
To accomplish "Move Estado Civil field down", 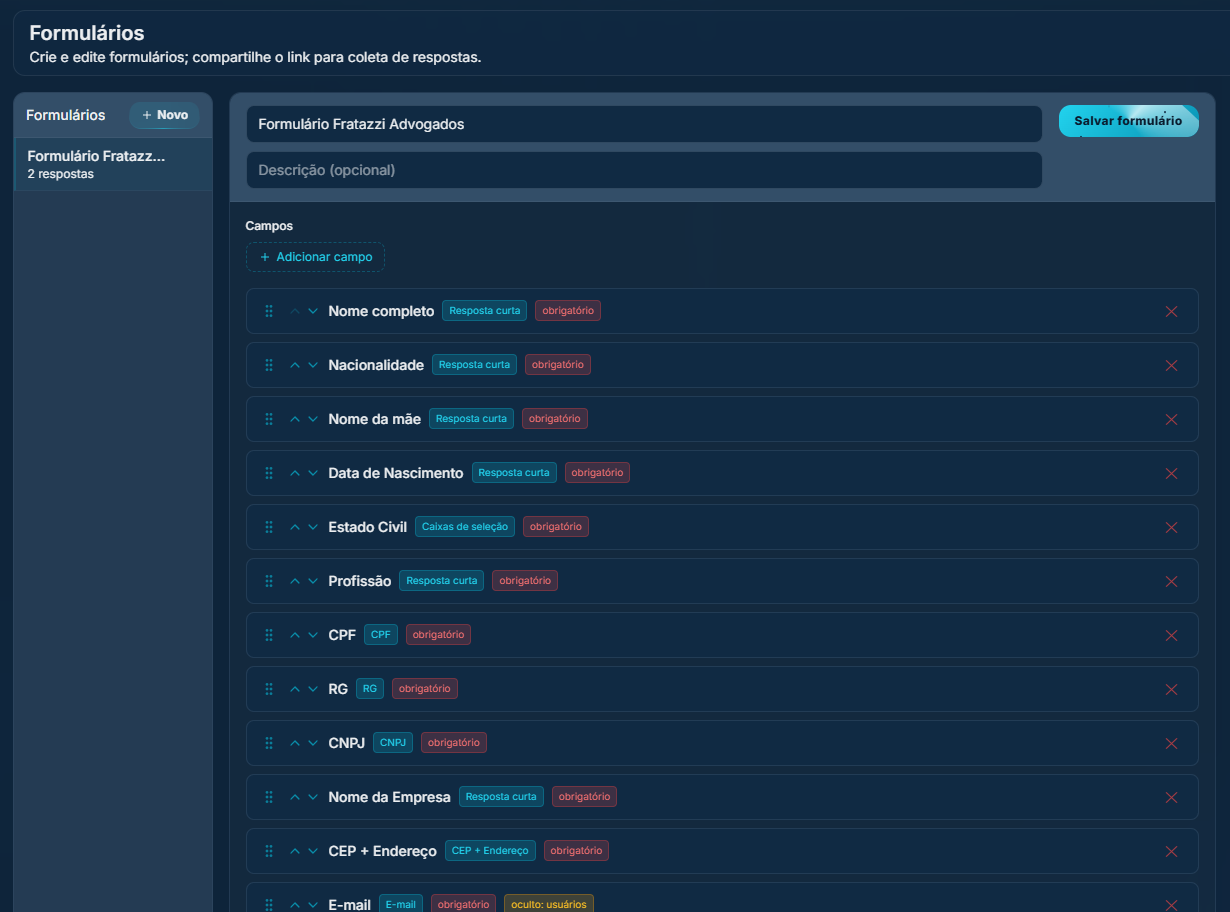I will (x=313, y=527).
